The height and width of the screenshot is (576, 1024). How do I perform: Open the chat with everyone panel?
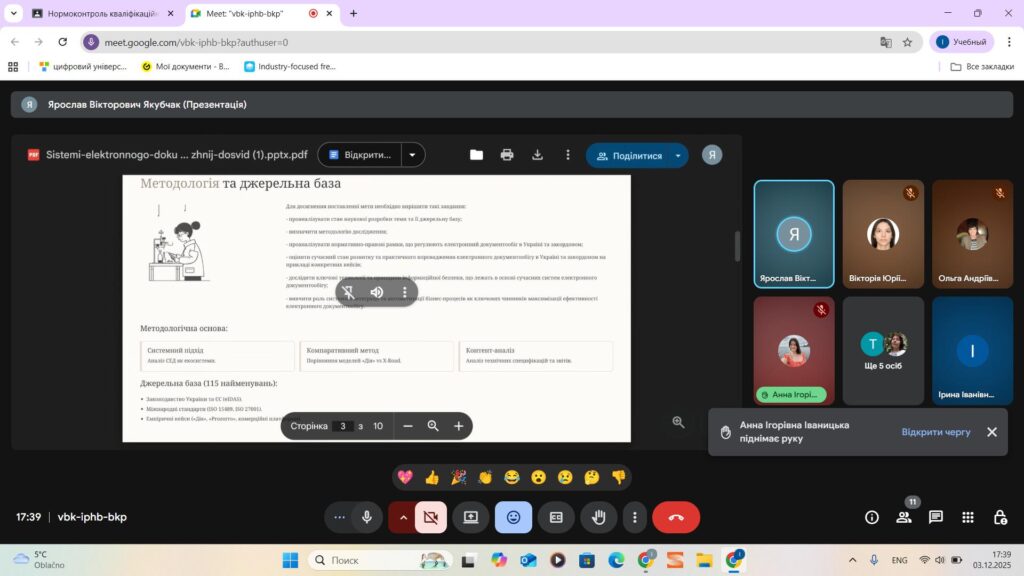(x=936, y=517)
